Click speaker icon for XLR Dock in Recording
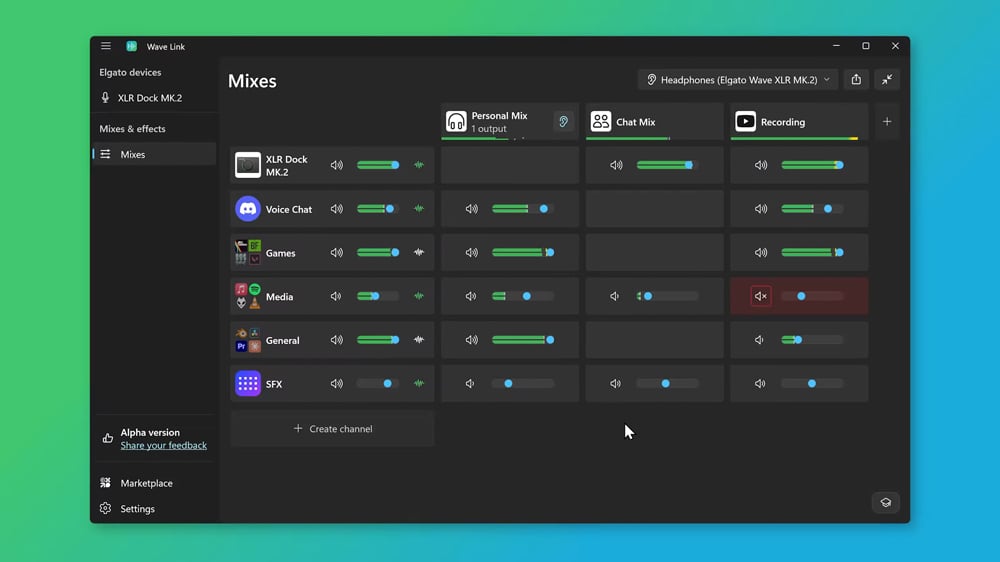 pos(761,165)
